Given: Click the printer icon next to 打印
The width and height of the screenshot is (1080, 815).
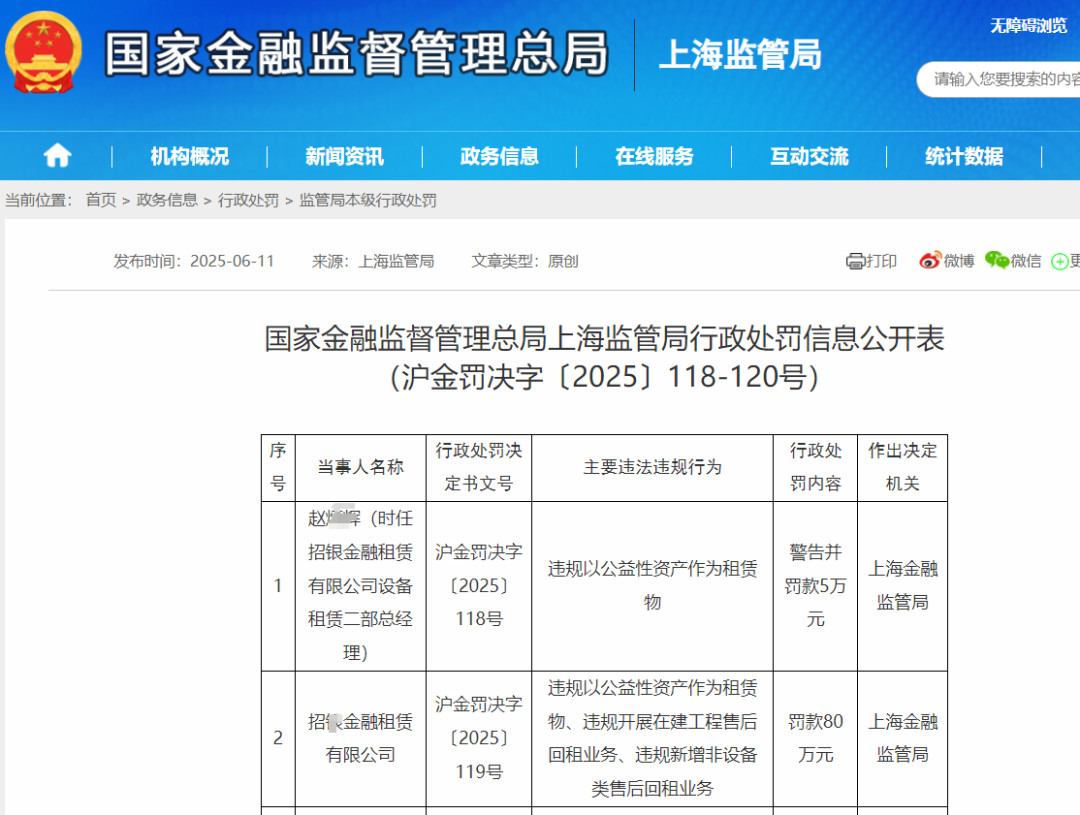Looking at the screenshot, I should [x=855, y=261].
